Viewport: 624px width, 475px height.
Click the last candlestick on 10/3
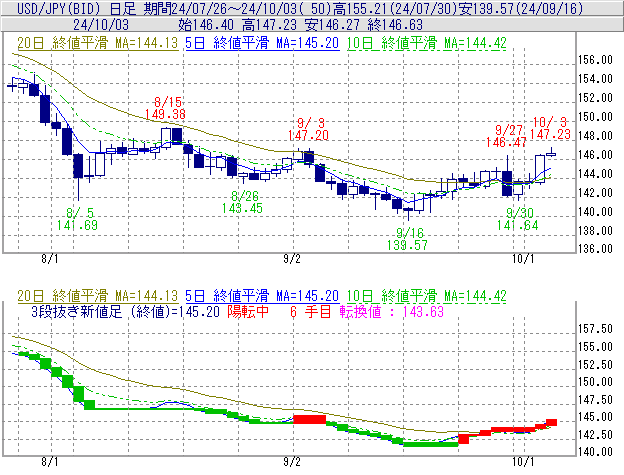551,154
